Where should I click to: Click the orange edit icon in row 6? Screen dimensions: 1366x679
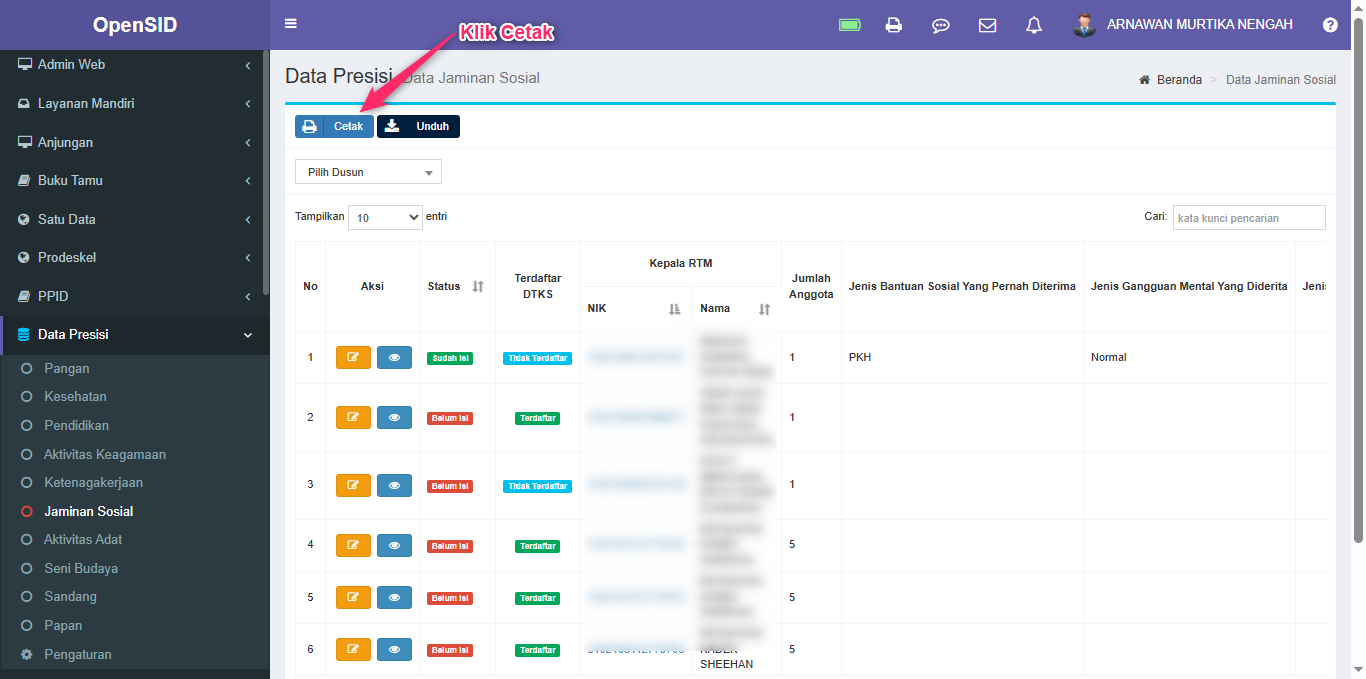tap(353, 649)
